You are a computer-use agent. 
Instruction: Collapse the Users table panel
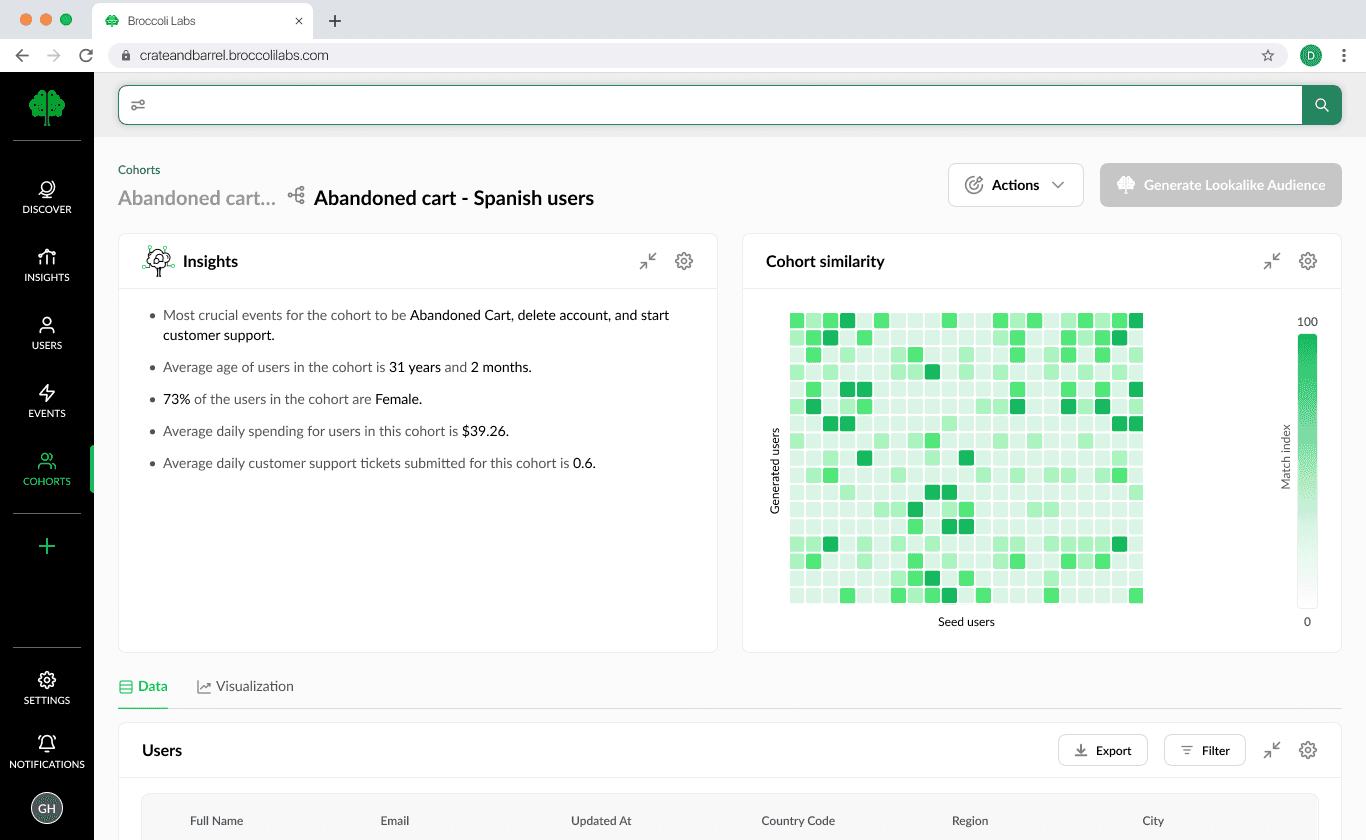(x=1272, y=750)
